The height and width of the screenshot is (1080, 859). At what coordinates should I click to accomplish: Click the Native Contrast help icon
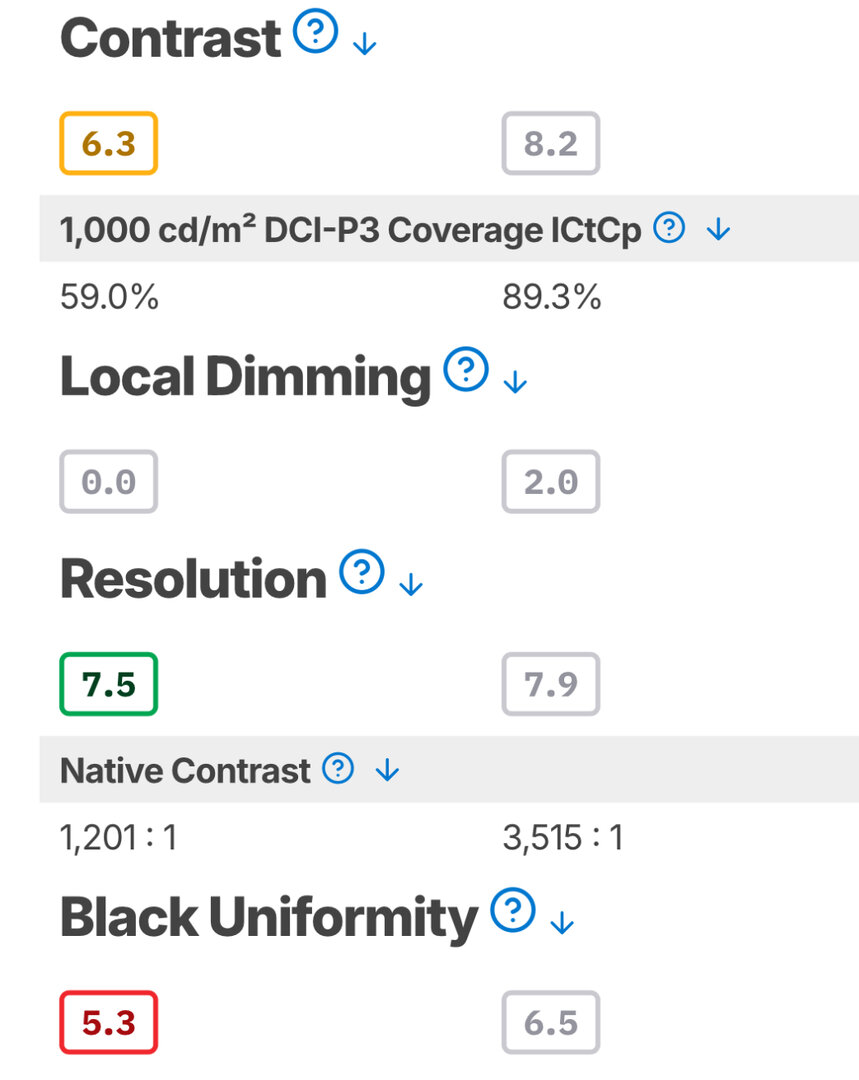tap(339, 769)
